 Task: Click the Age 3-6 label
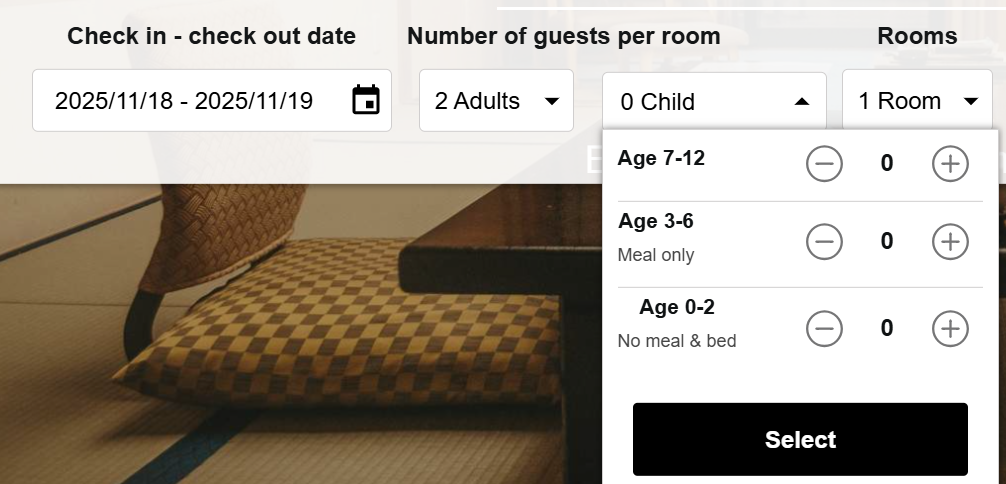(x=656, y=221)
